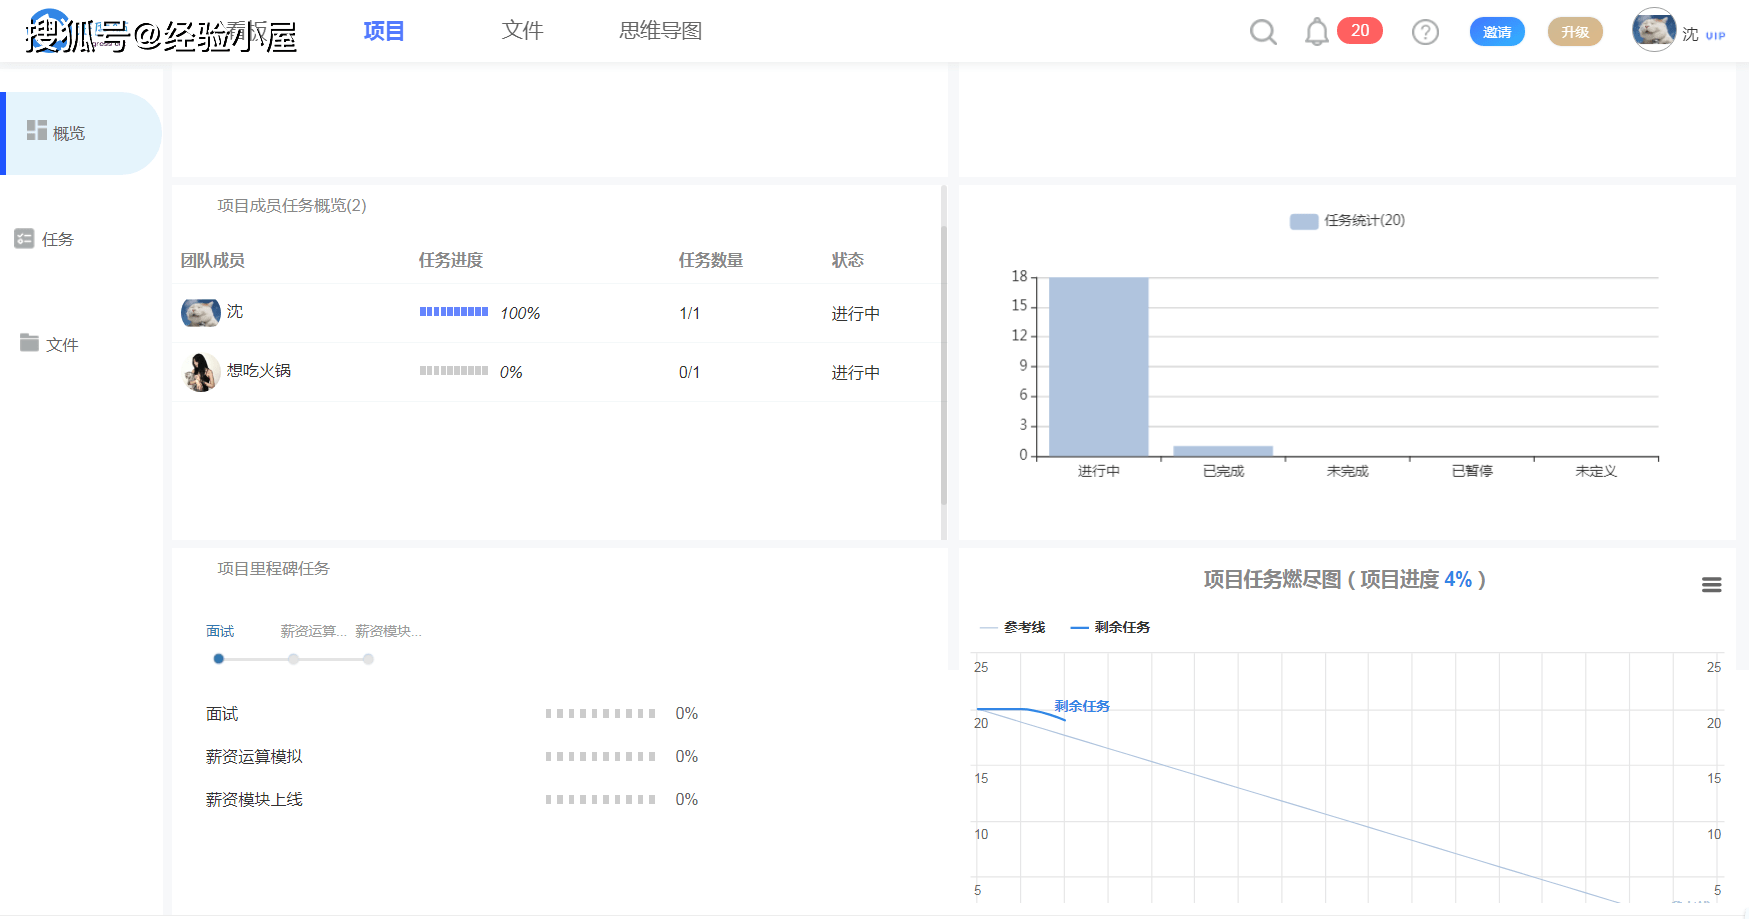Click the member list scrollbar
The height and width of the screenshot is (919, 1749).
click(x=943, y=365)
